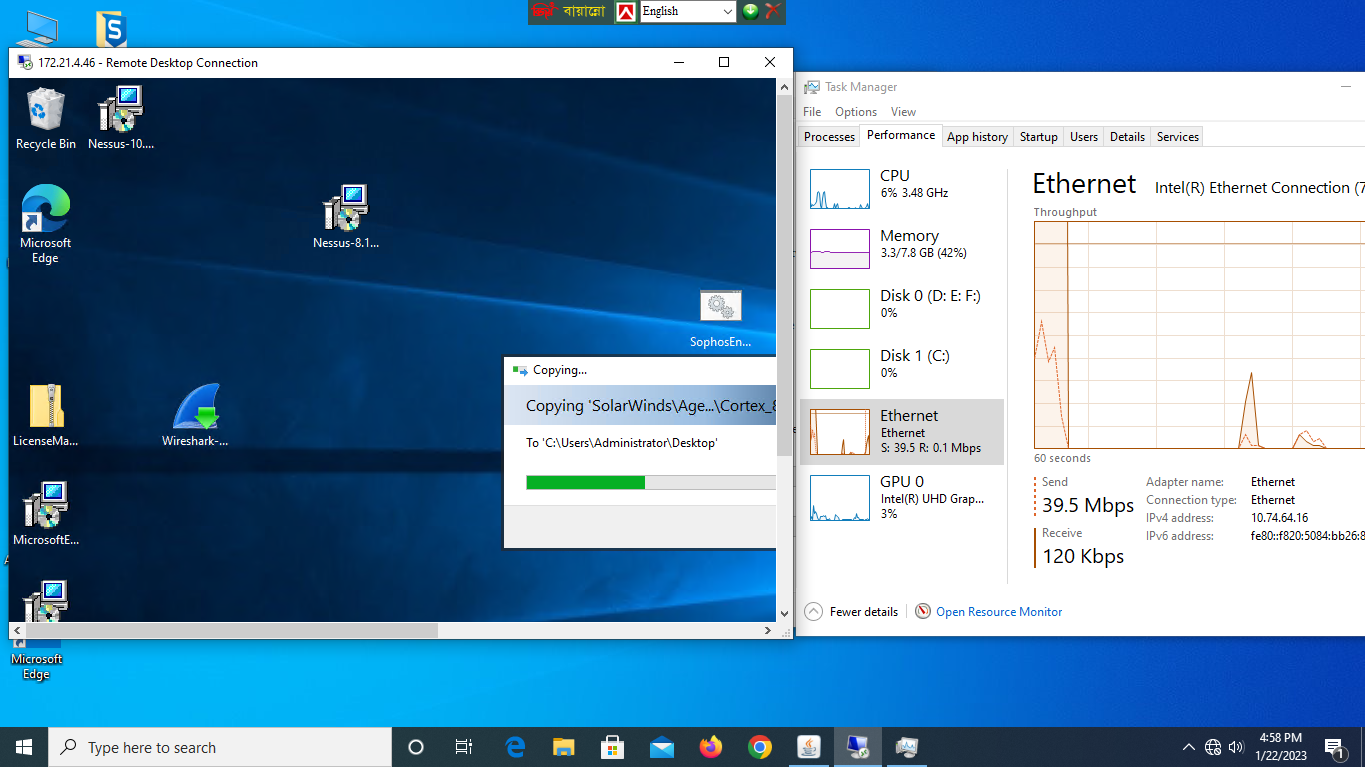Select the MicrosoftE... installer icon
The width and height of the screenshot is (1365, 767).
point(45,514)
